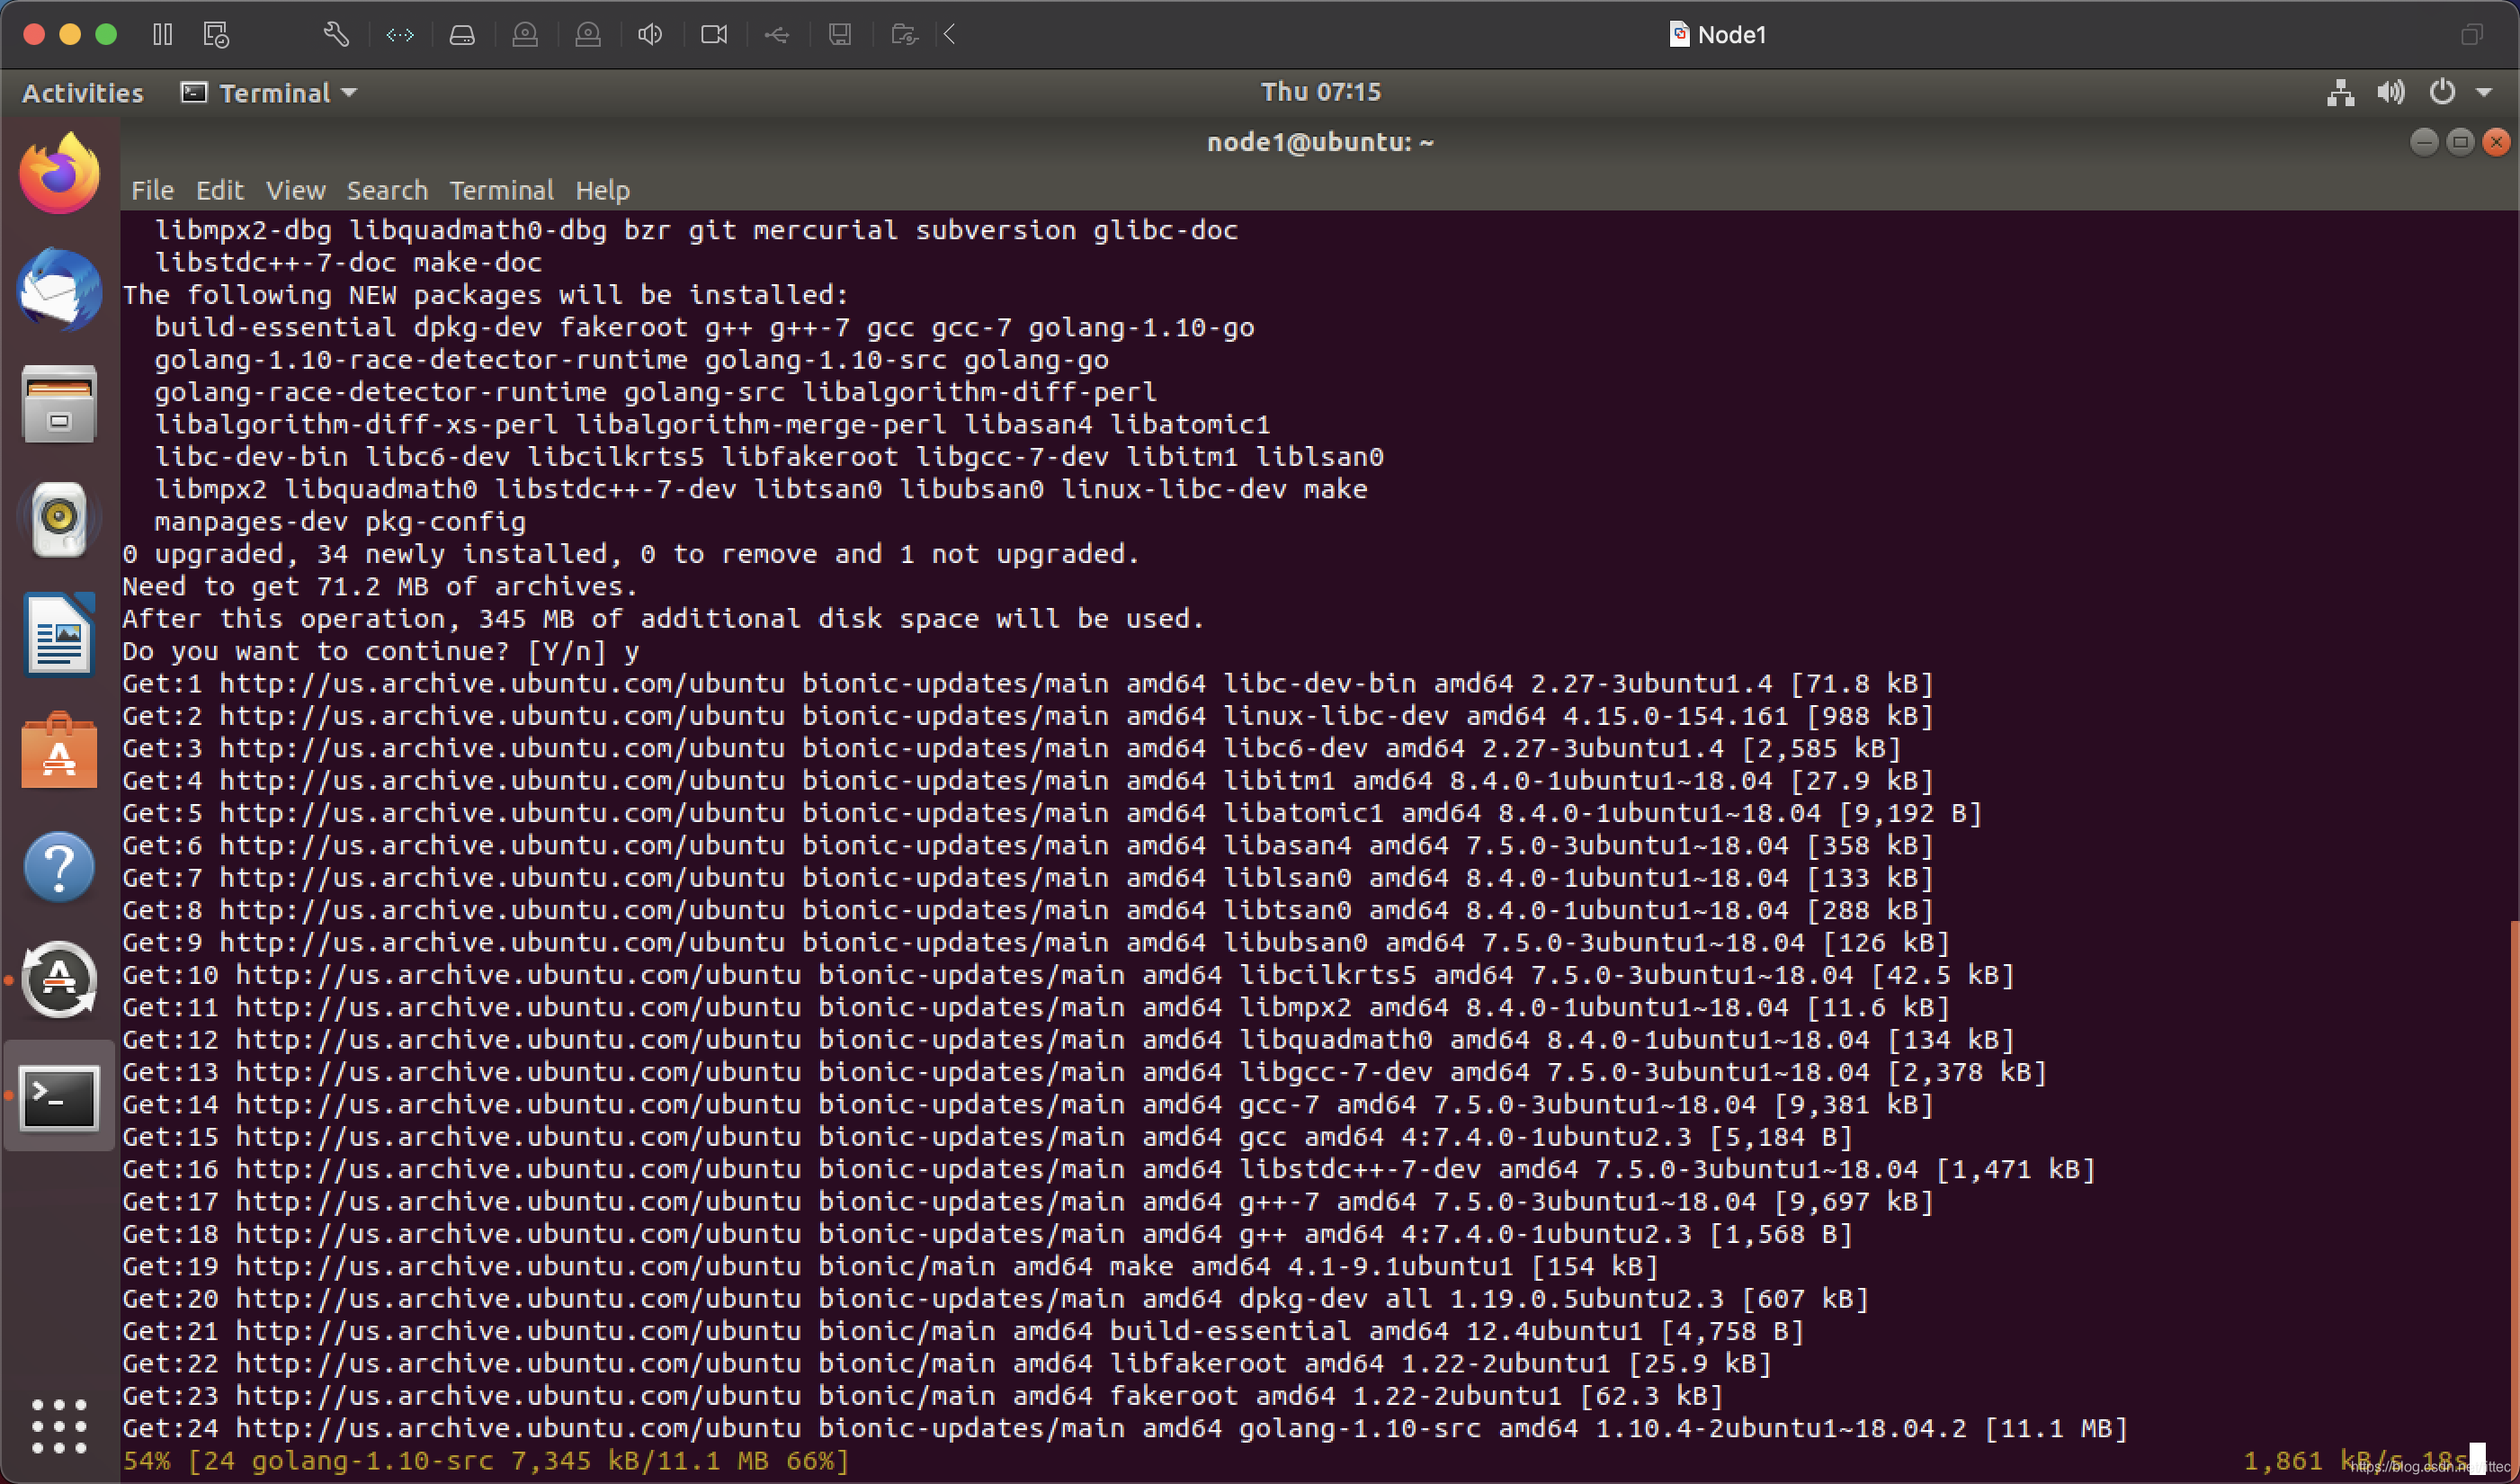Viewport: 2520px width, 1484px height.
Task: Click the window view icon at title bar right
Action: point(2472,35)
